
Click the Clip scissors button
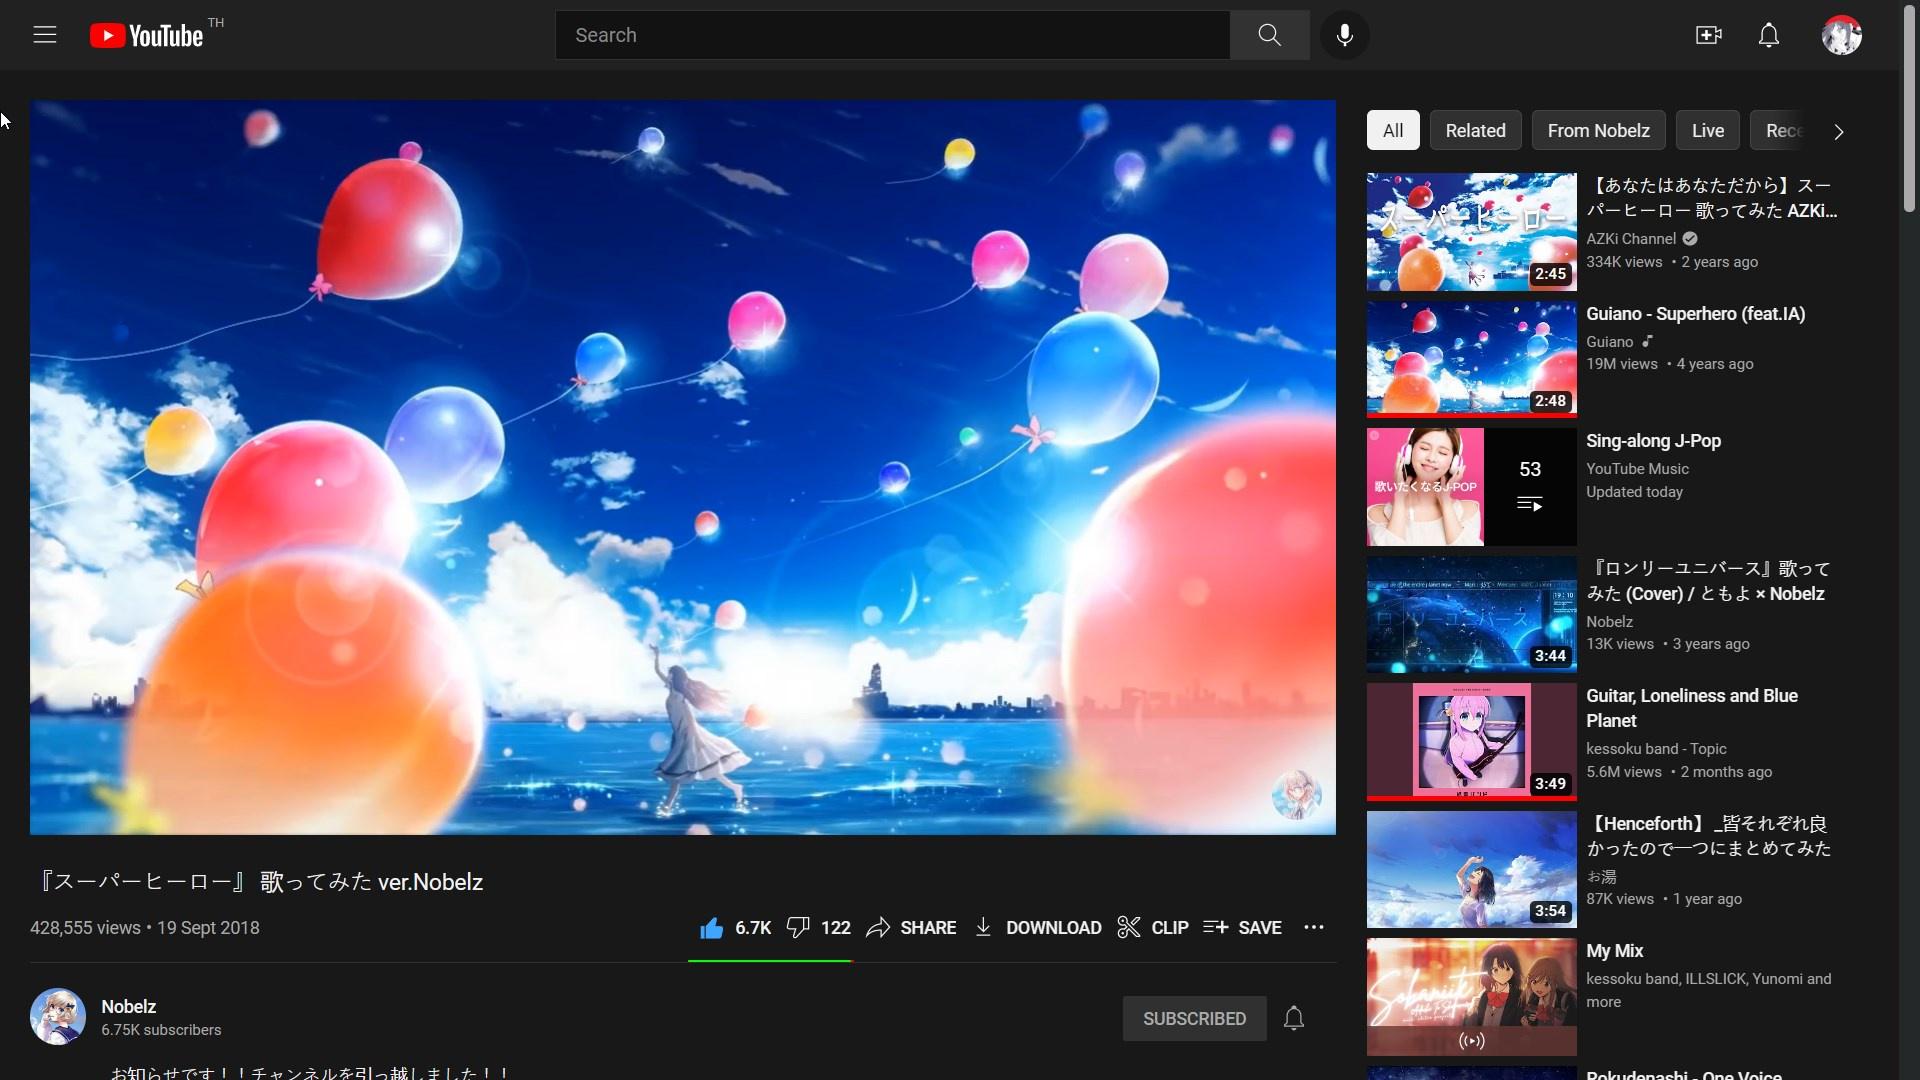point(1152,928)
